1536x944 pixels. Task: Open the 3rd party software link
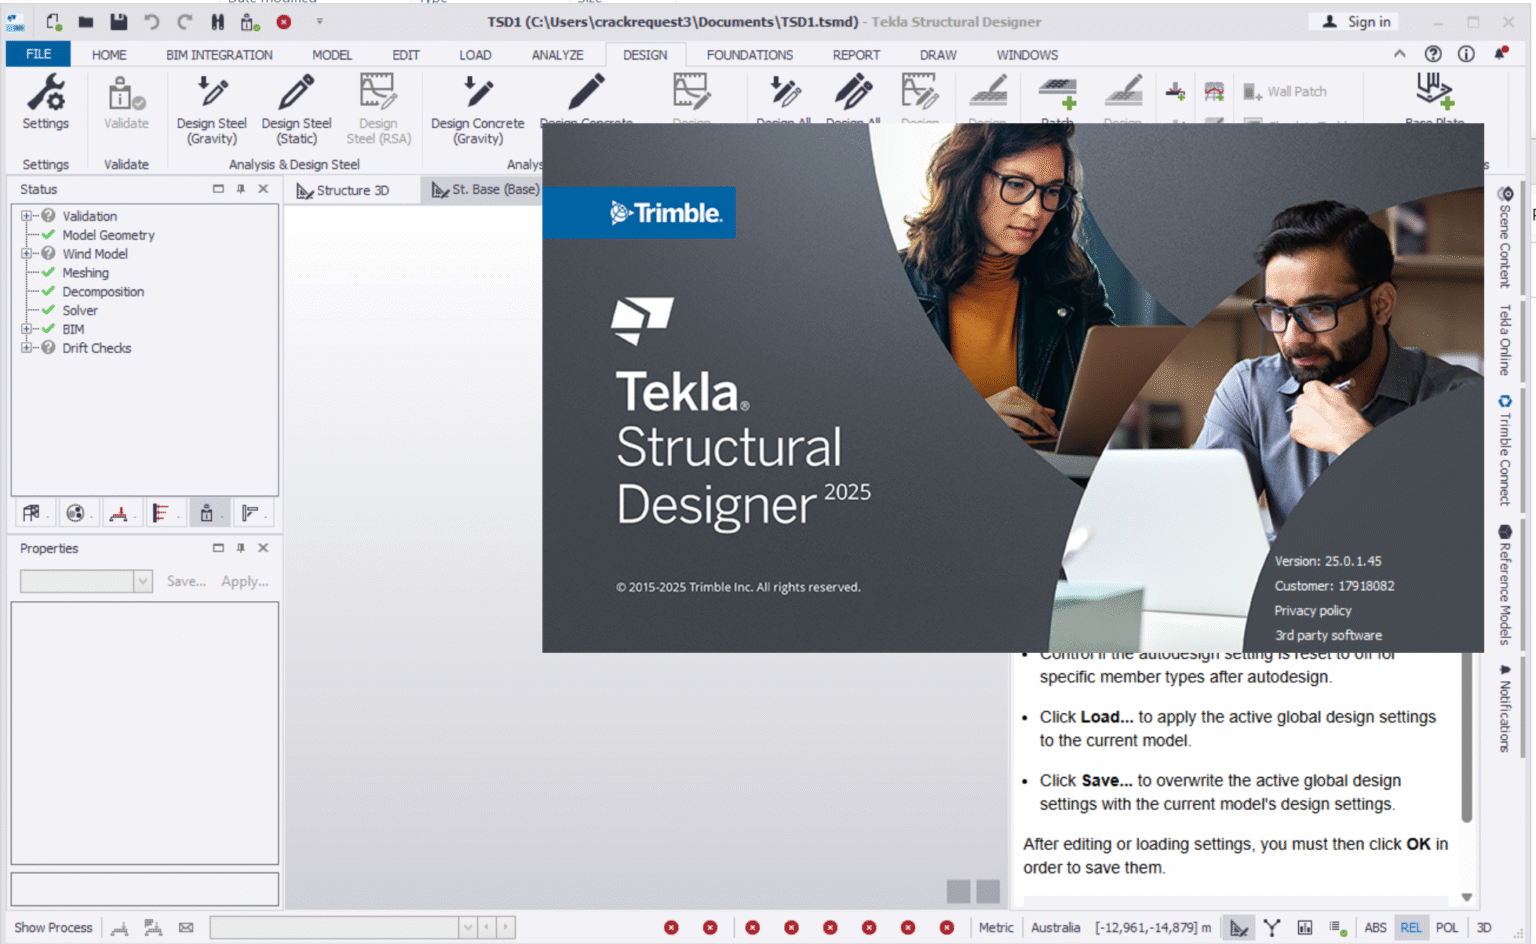click(1328, 635)
